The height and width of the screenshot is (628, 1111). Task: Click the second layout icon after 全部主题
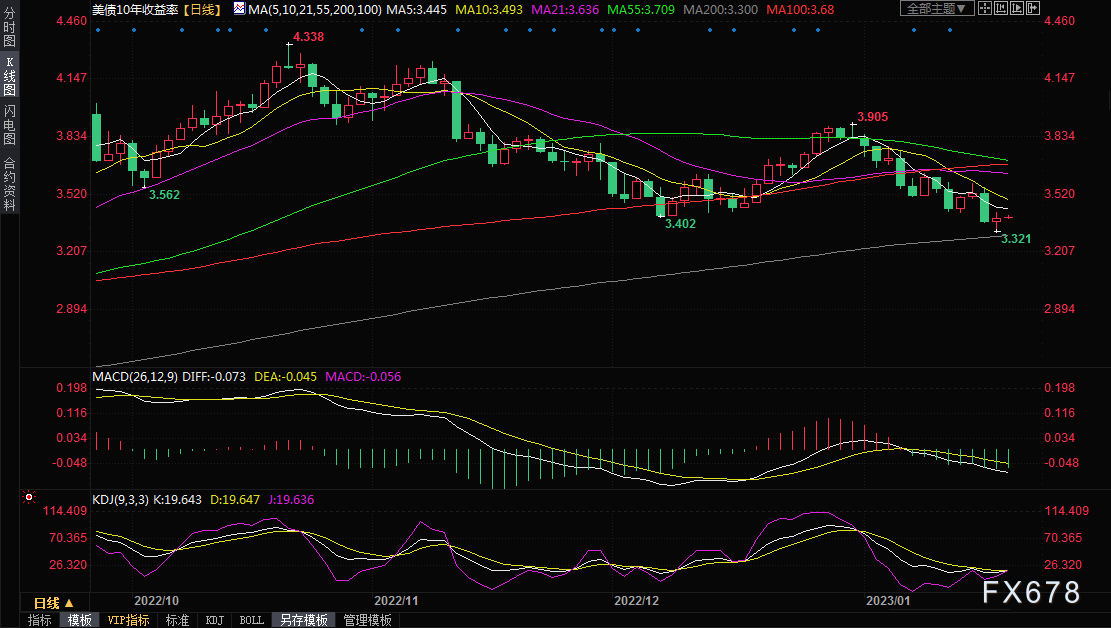coord(1000,8)
